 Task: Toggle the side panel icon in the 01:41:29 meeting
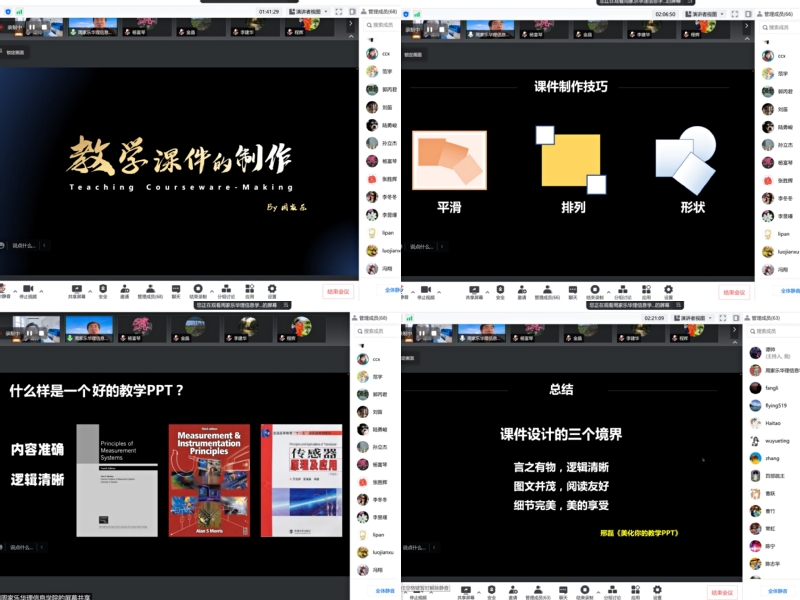pyautogui.click(x=353, y=11)
